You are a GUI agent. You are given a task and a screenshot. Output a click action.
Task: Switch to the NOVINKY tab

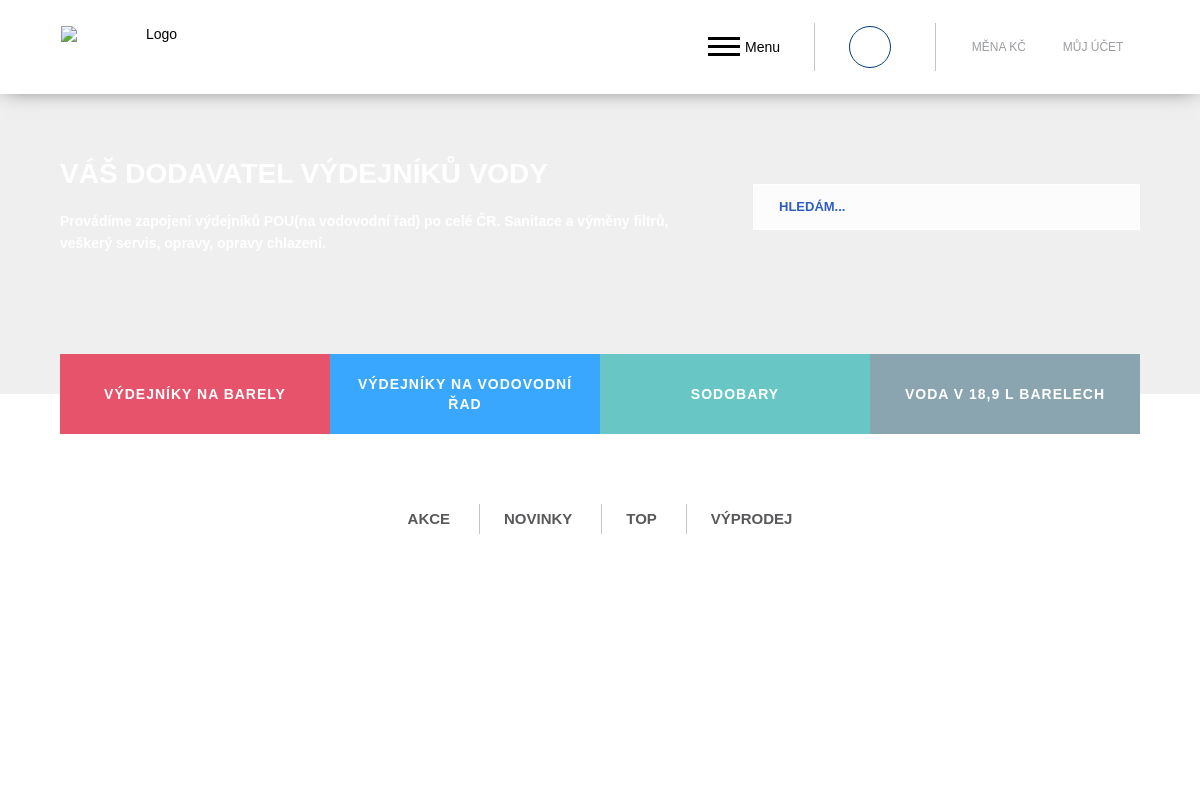click(x=538, y=519)
